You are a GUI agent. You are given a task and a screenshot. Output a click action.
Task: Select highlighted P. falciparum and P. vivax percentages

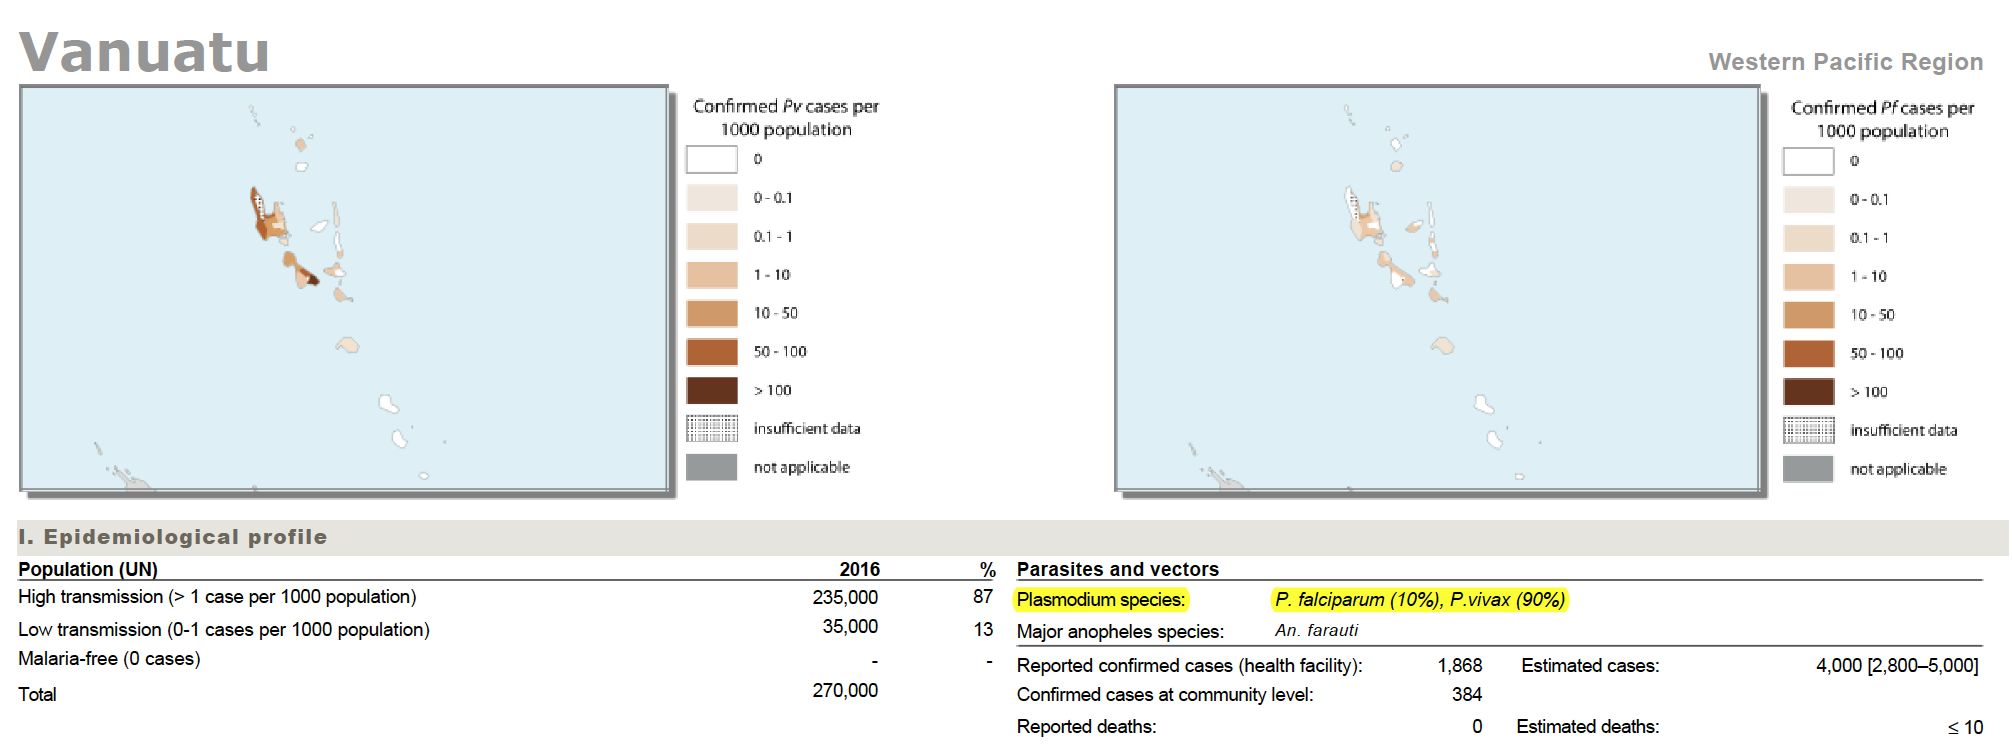point(1419,600)
